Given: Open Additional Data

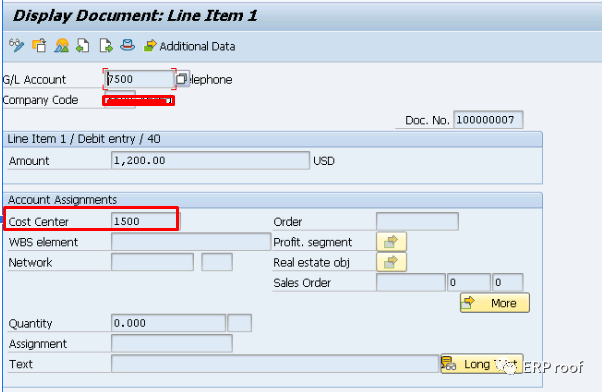Looking at the screenshot, I should pyautogui.click(x=190, y=46).
